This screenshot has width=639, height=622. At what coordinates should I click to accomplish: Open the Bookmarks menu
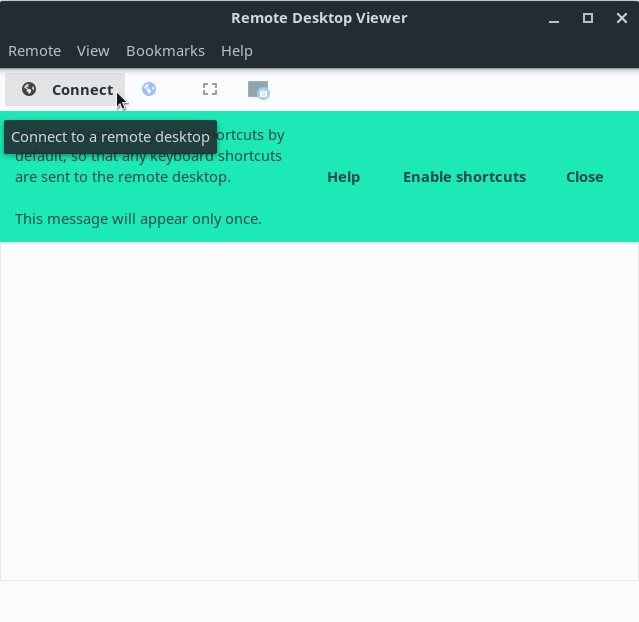[x=165, y=51]
